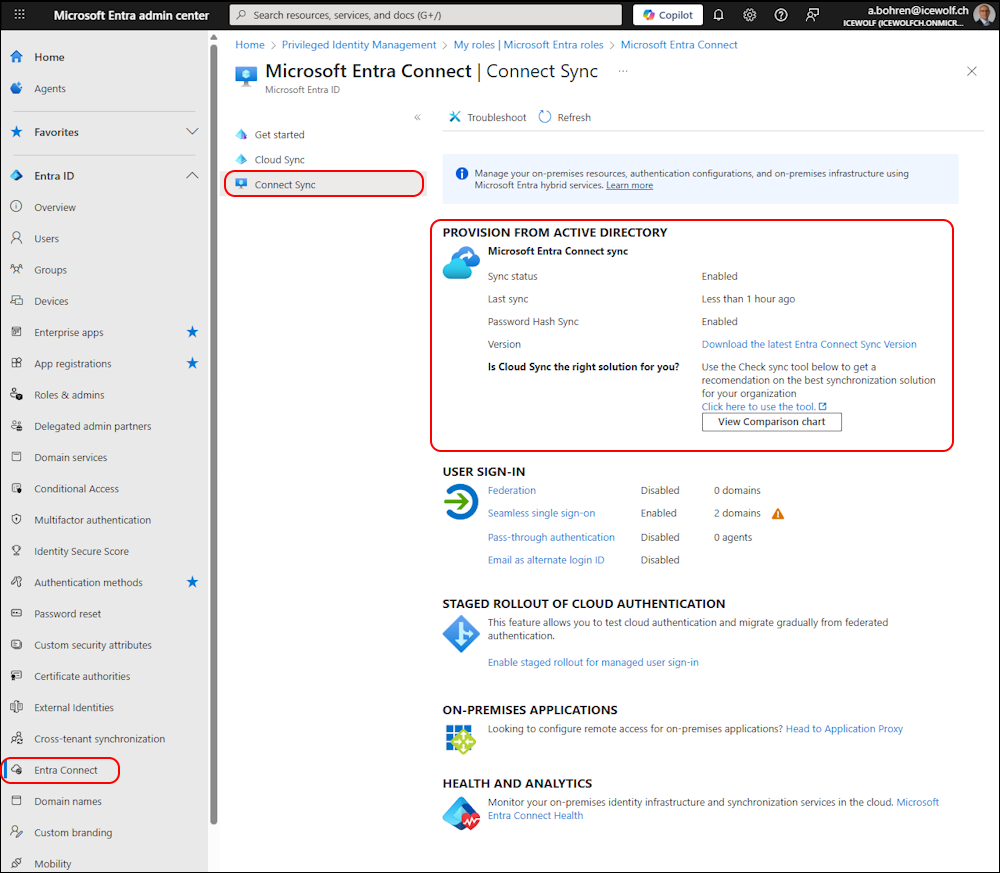Click the Groups icon in sidebar

(x=17, y=269)
